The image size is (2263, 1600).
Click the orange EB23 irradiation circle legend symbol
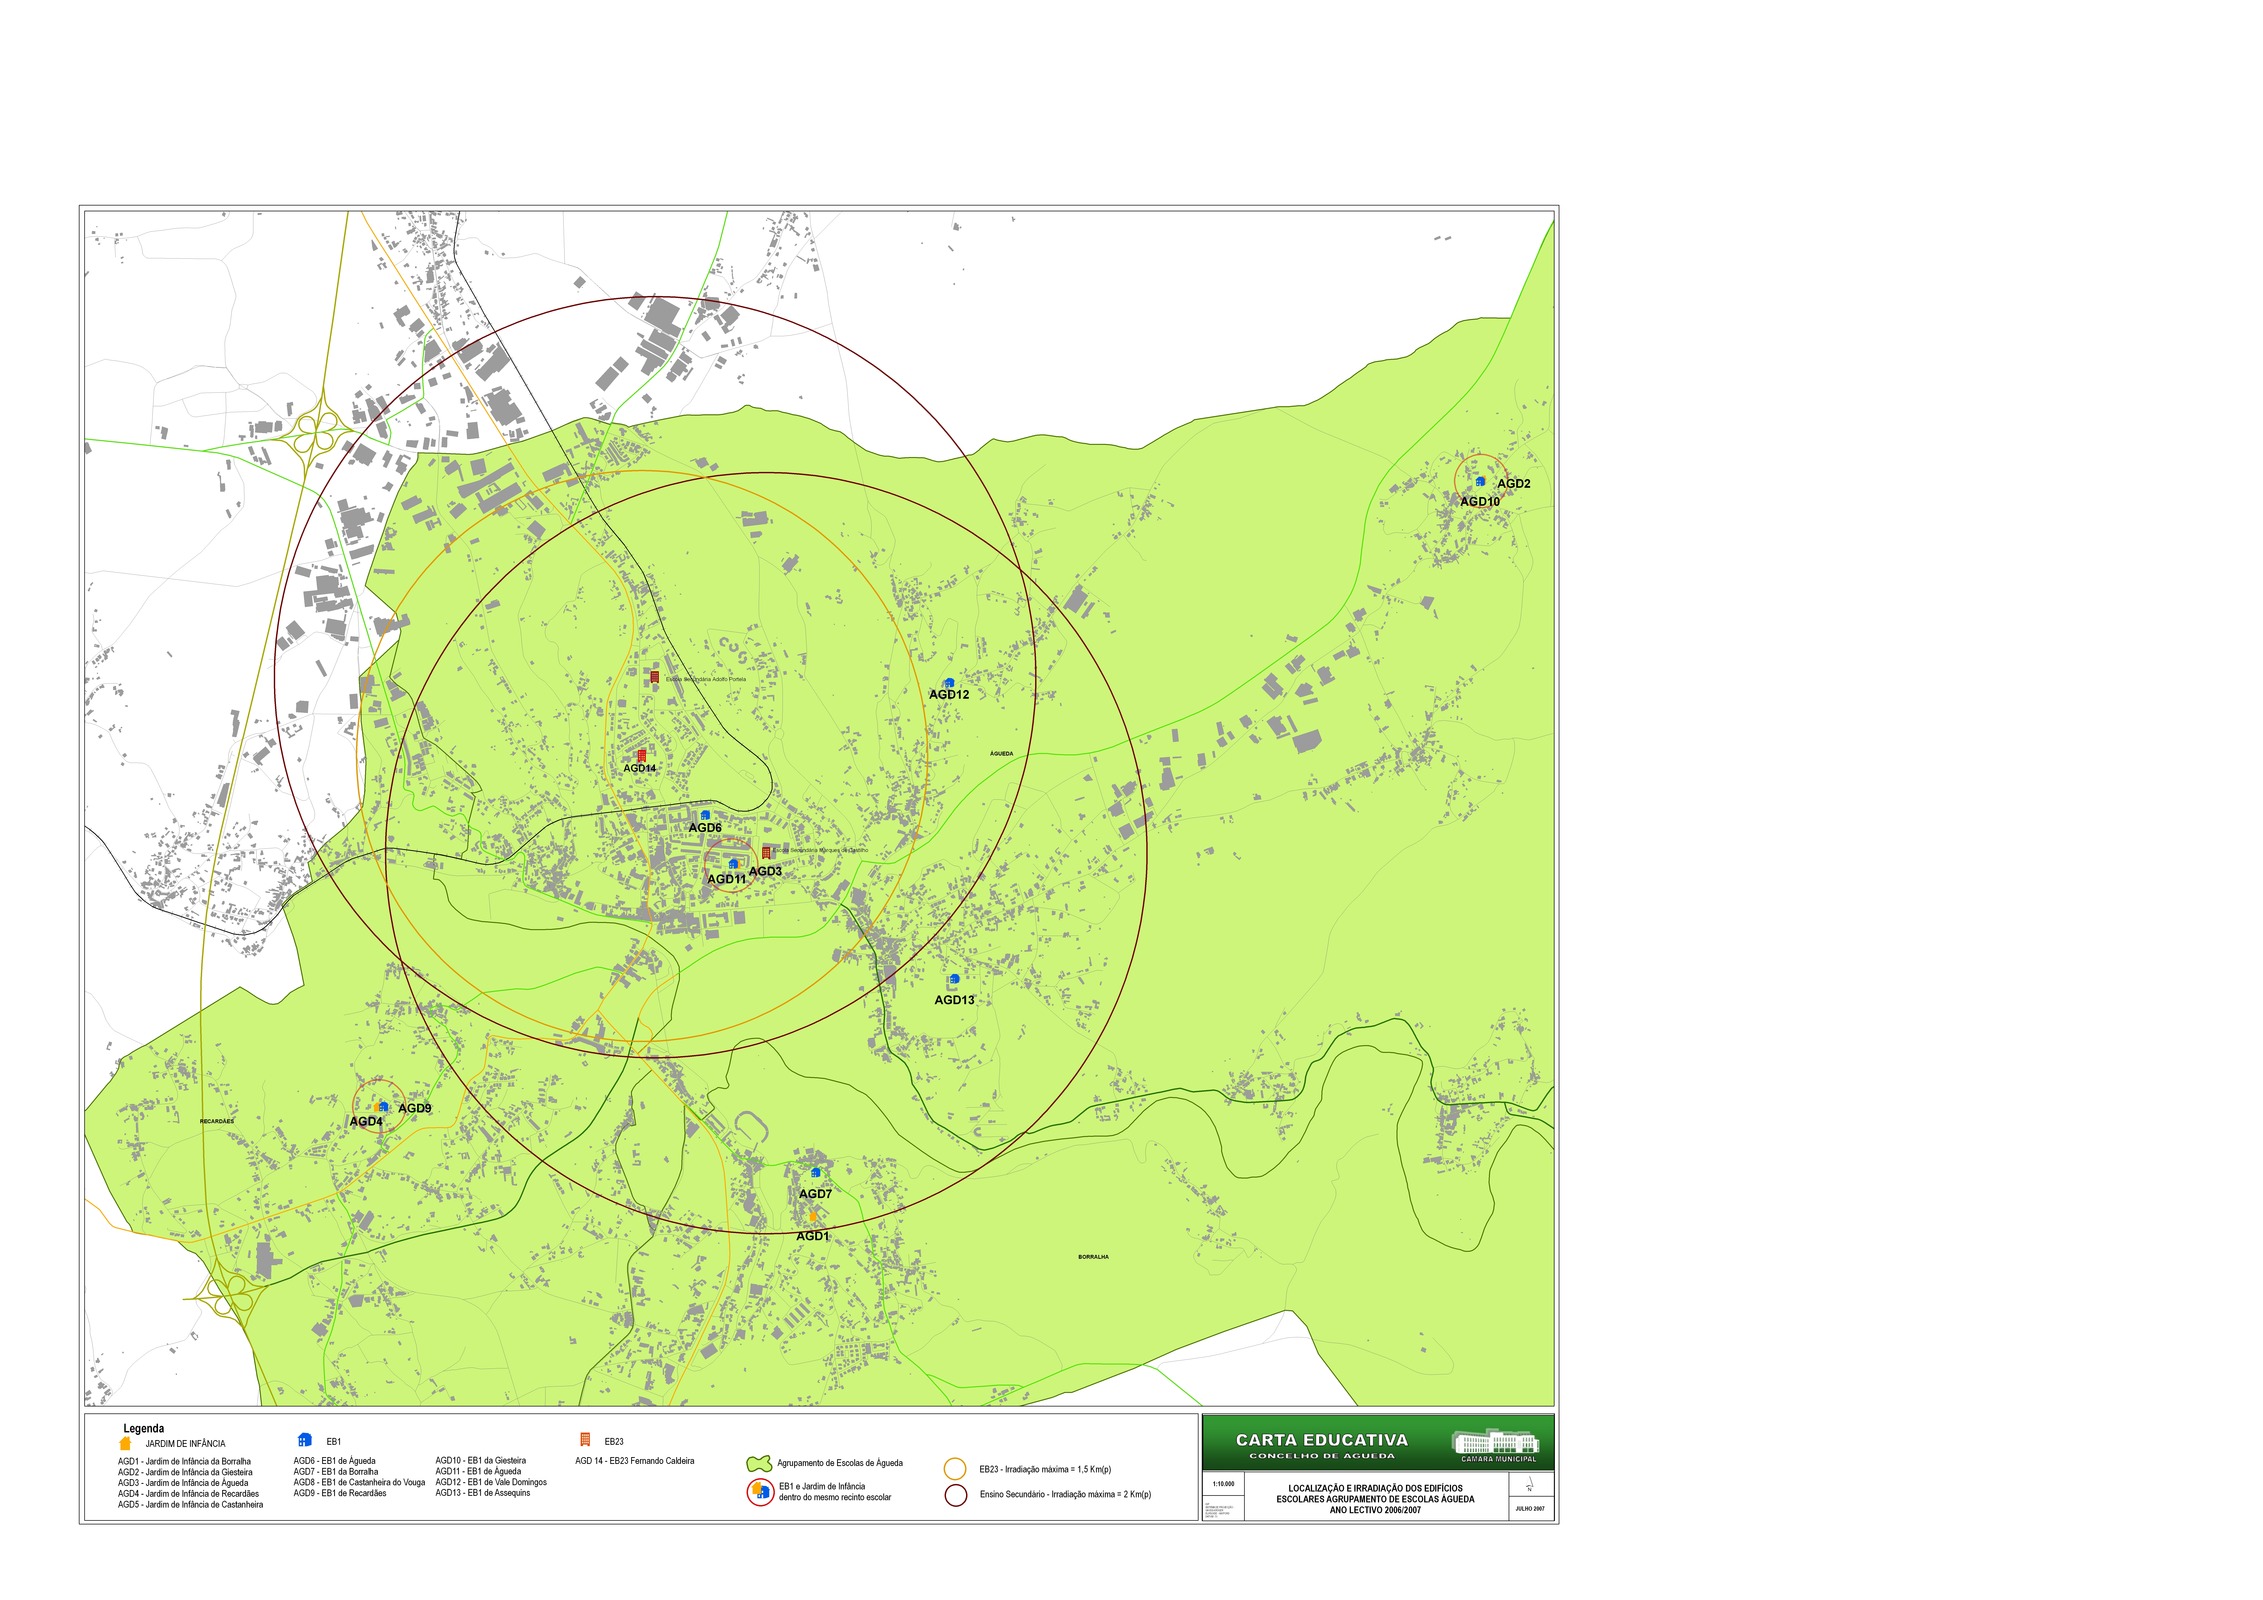tap(955, 1469)
